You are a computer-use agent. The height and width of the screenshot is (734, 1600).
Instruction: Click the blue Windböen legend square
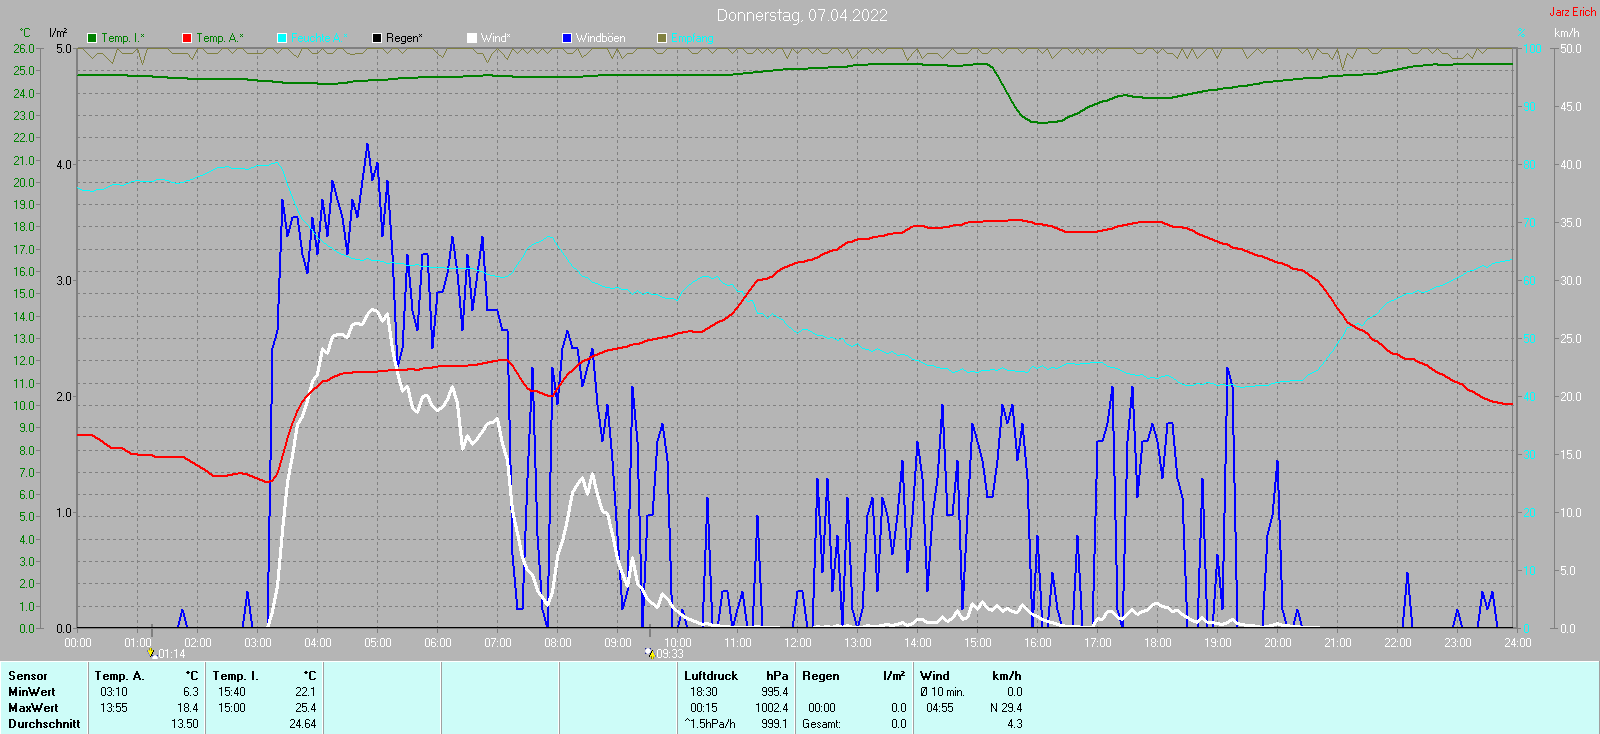[567, 38]
